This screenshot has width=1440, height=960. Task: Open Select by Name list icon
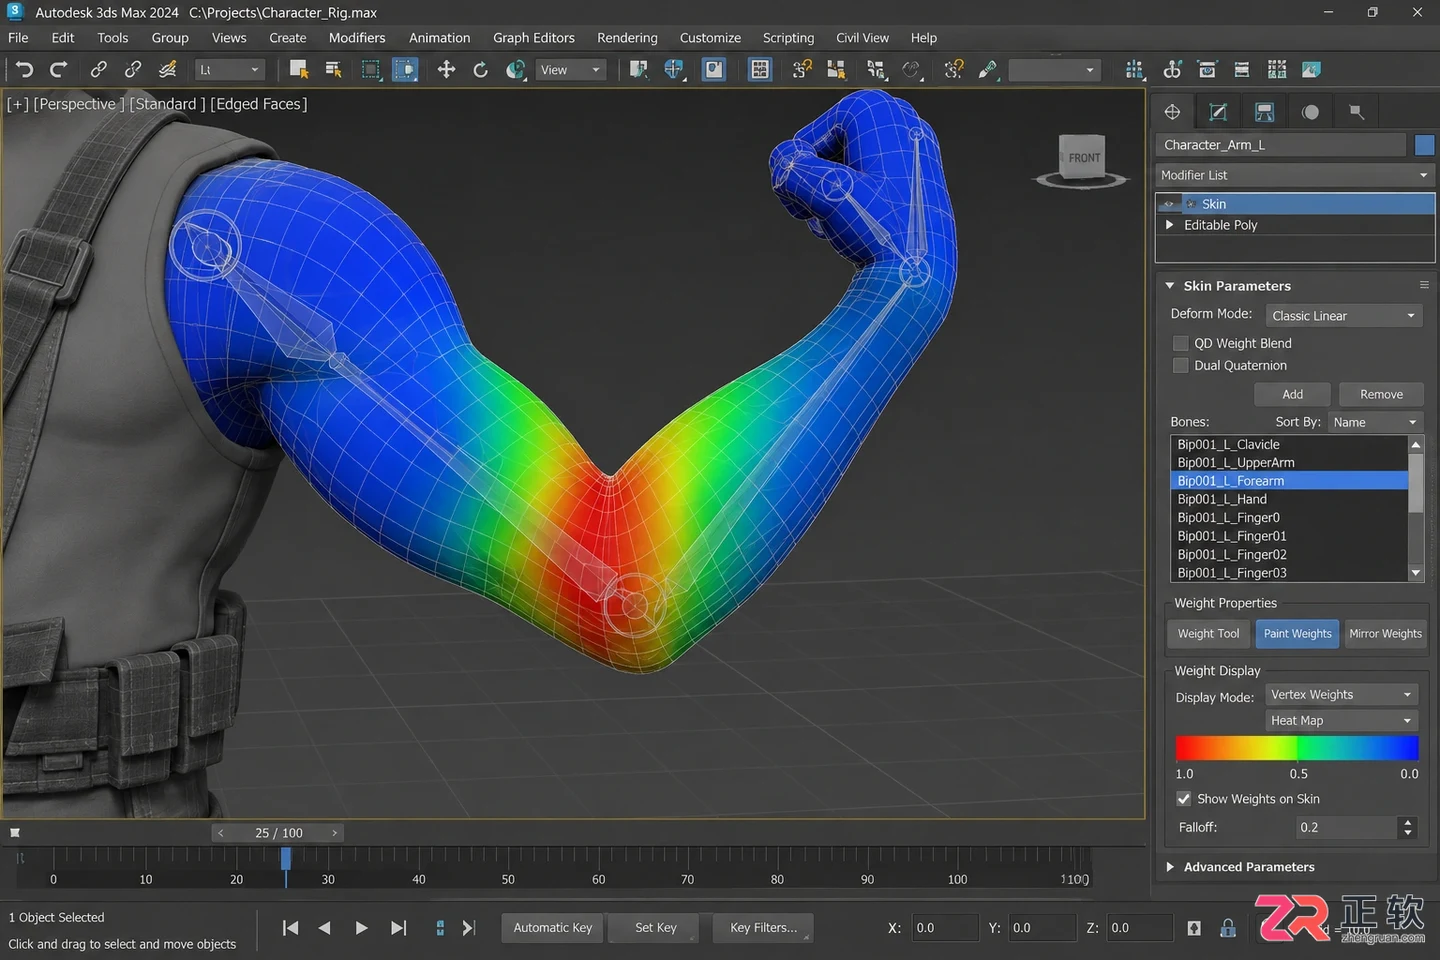(x=333, y=69)
